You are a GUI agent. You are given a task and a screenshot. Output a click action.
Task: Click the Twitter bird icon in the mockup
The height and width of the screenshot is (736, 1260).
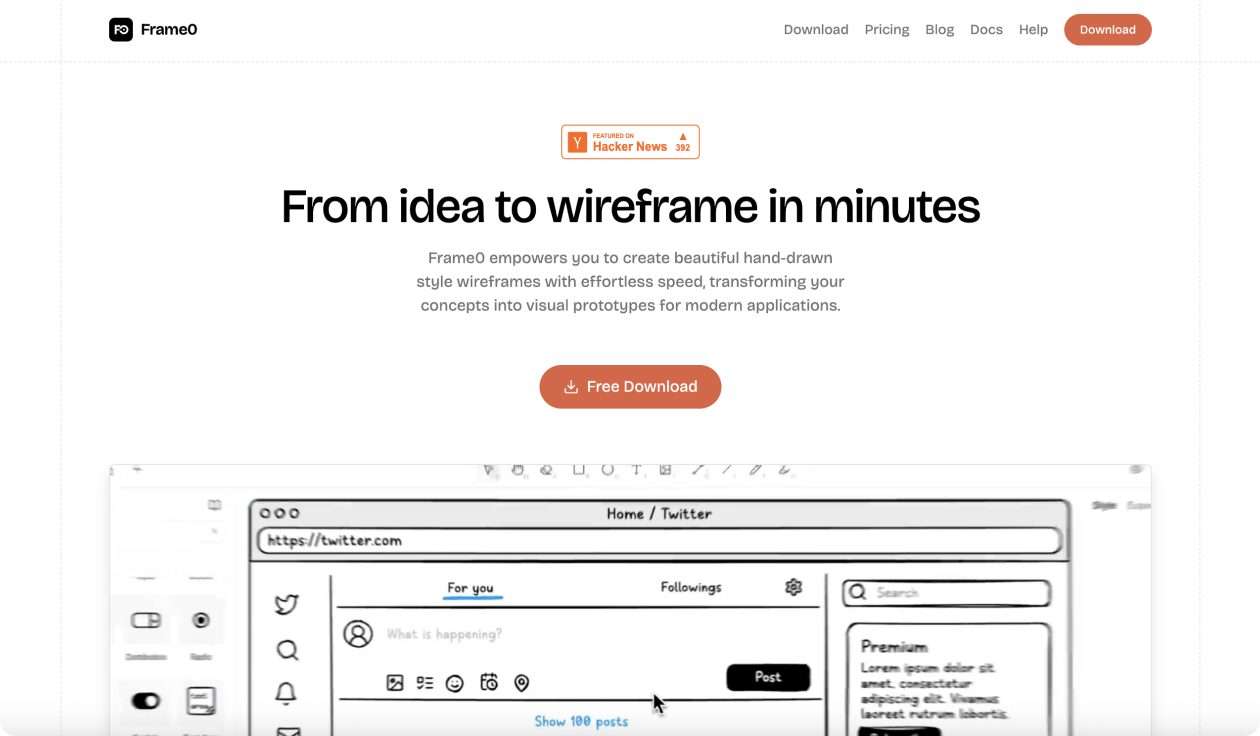pos(287,603)
